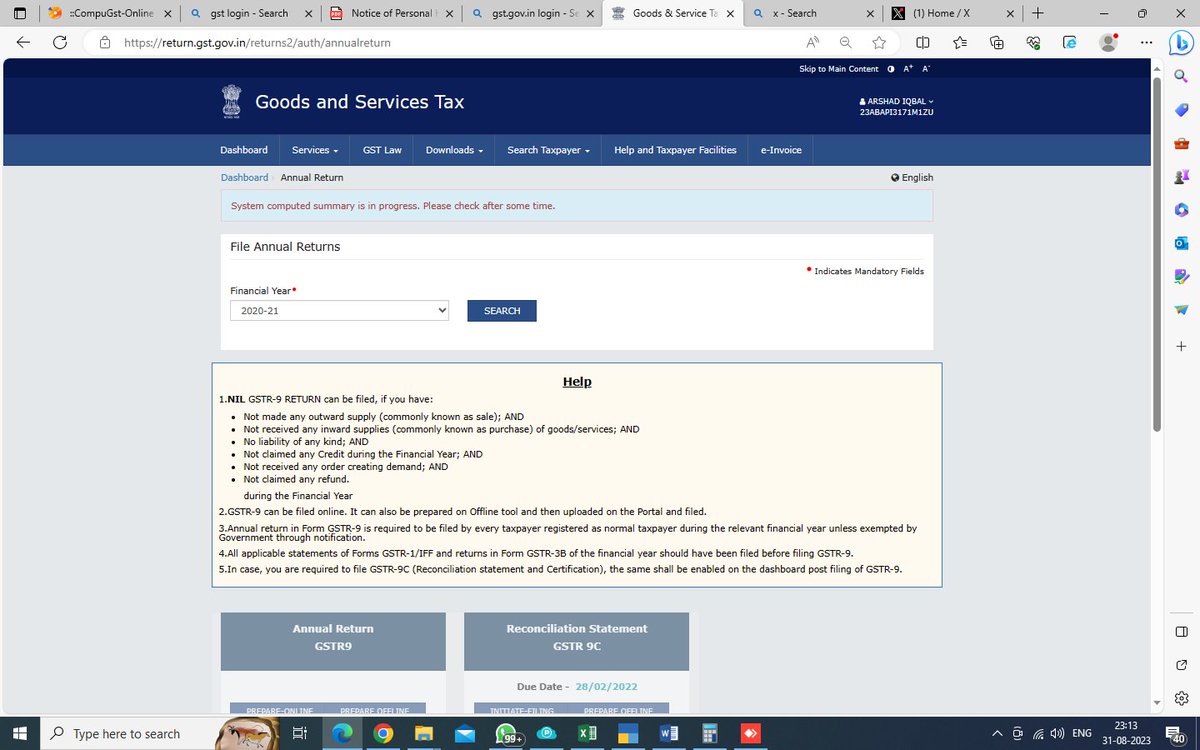The image size is (1200, 750).
Task: Add page to favorites star icon
Action: coord(879,43)
